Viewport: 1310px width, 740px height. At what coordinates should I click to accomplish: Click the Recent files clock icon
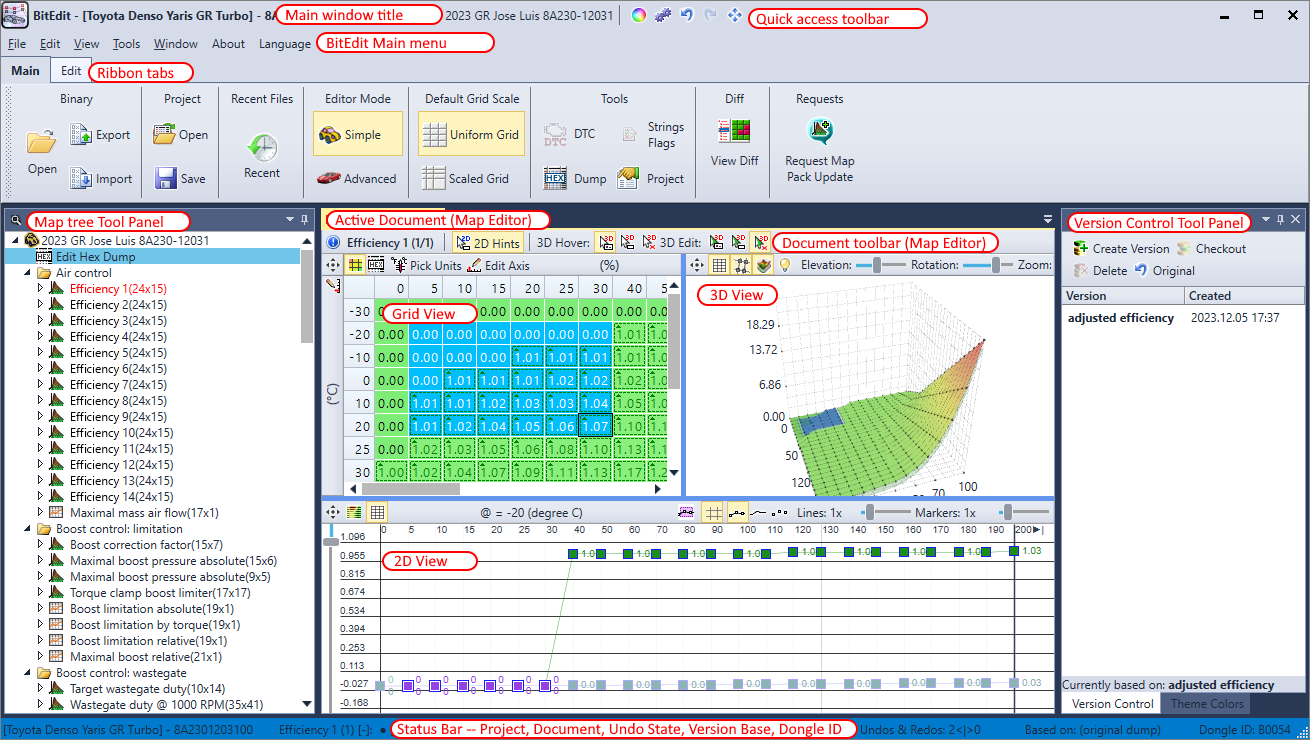(x=261, y=148)
